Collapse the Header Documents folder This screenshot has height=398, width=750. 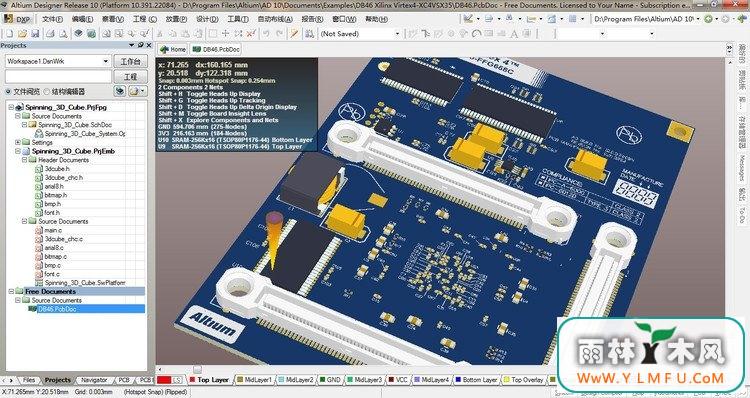24,160
